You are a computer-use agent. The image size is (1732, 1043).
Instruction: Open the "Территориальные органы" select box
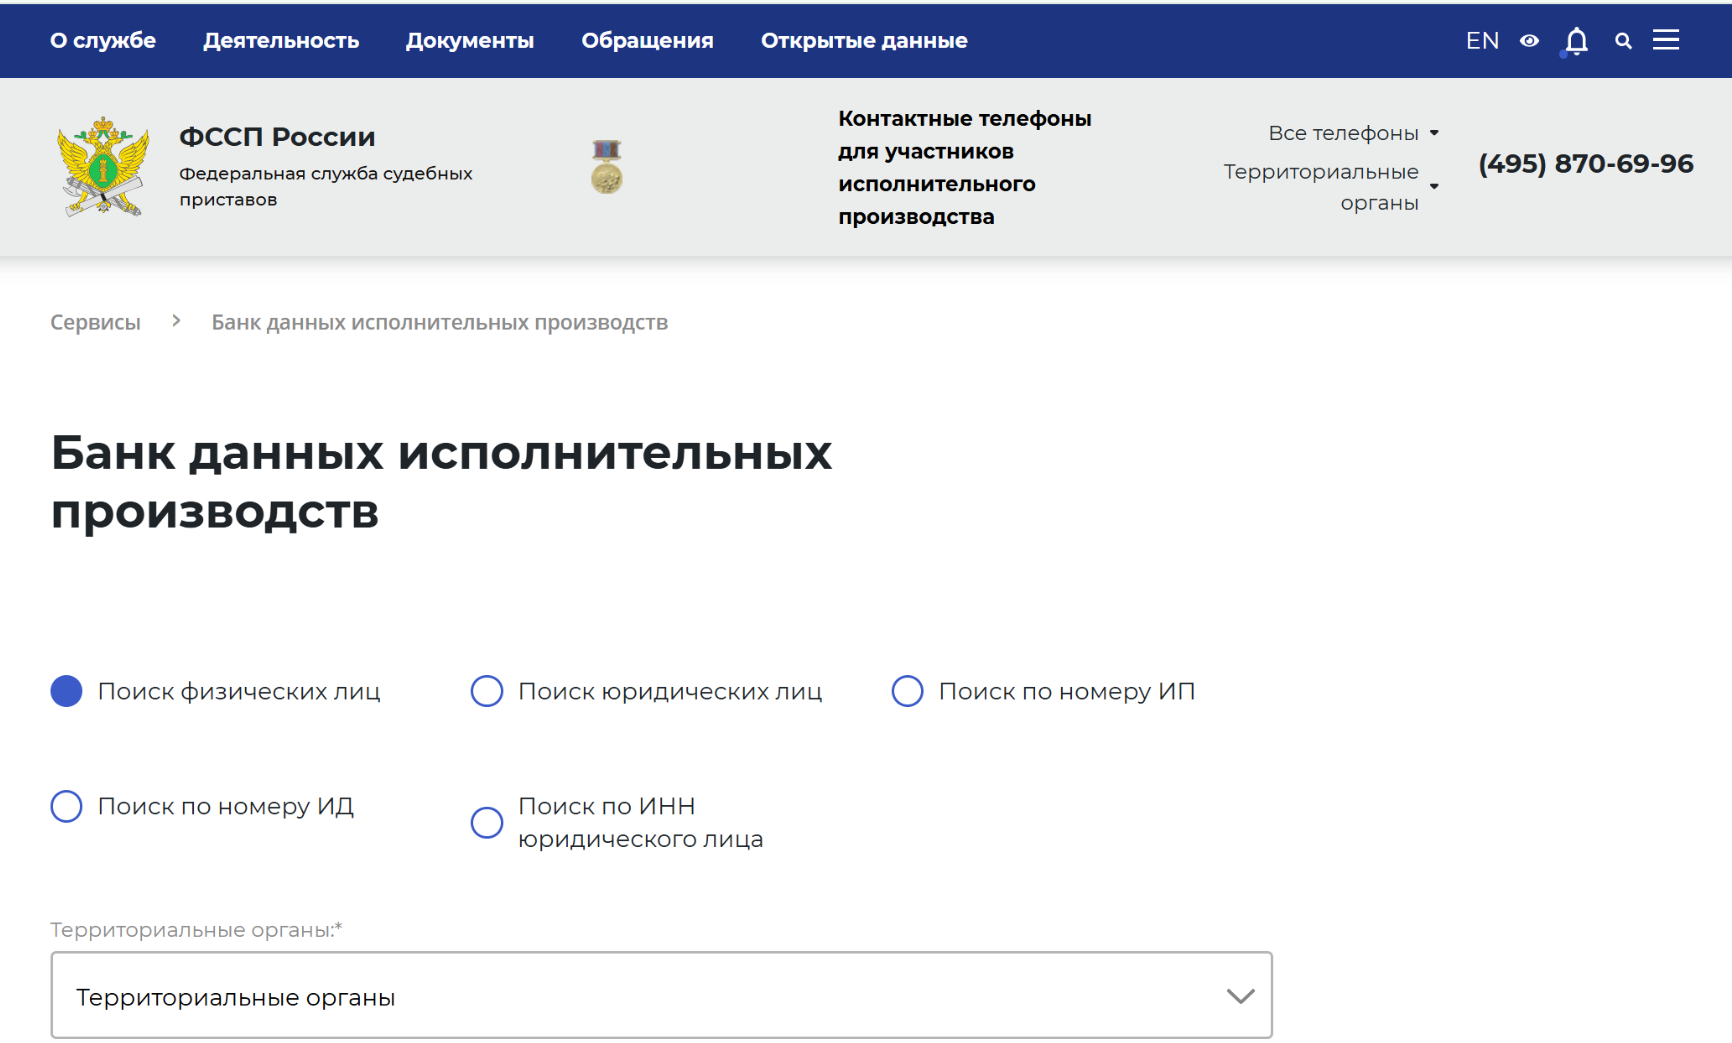click(661, 996)
